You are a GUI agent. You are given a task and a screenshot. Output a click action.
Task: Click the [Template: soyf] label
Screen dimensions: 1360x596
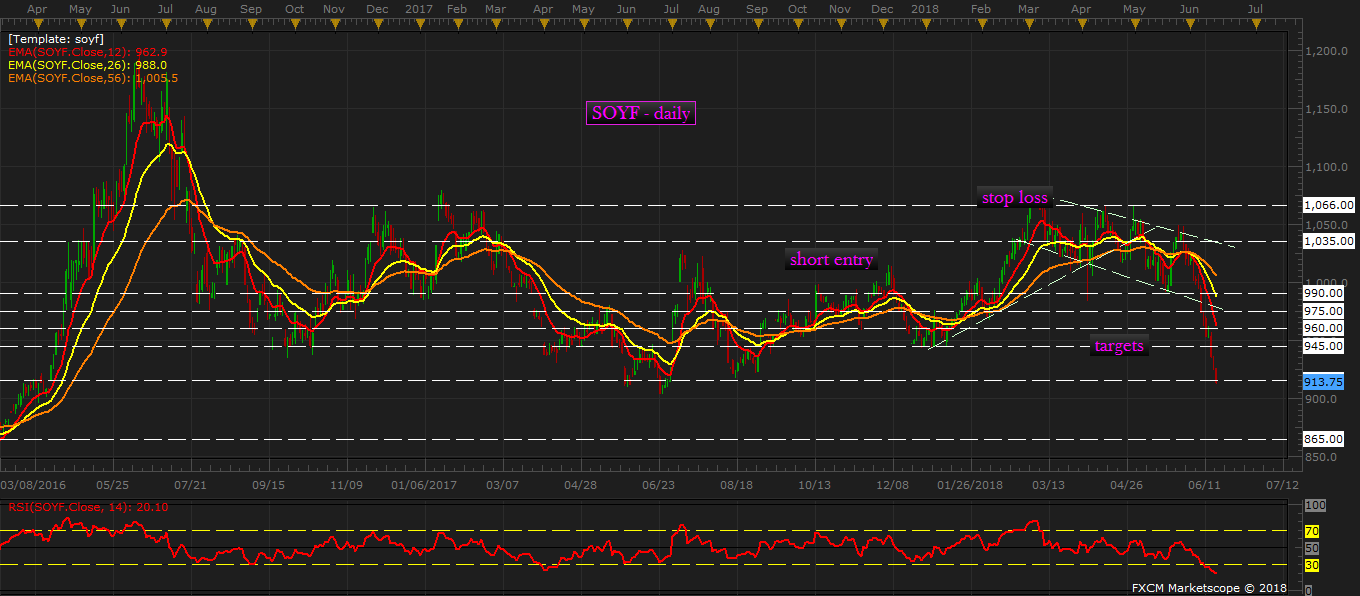[x=54, y=38]
